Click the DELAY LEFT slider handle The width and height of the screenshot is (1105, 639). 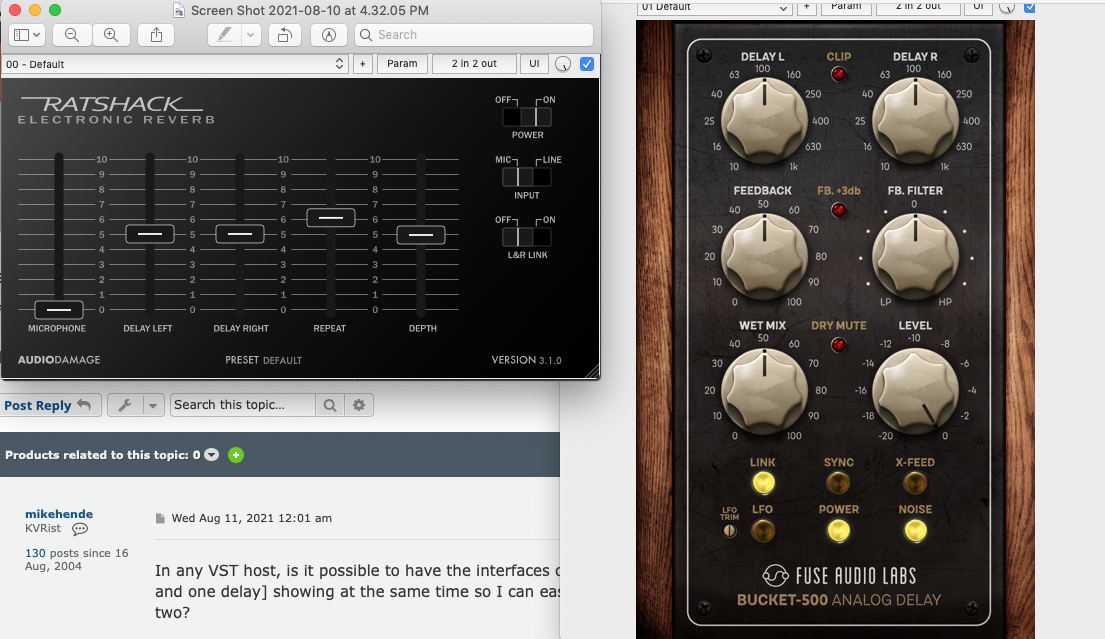(x=149, y=233)
